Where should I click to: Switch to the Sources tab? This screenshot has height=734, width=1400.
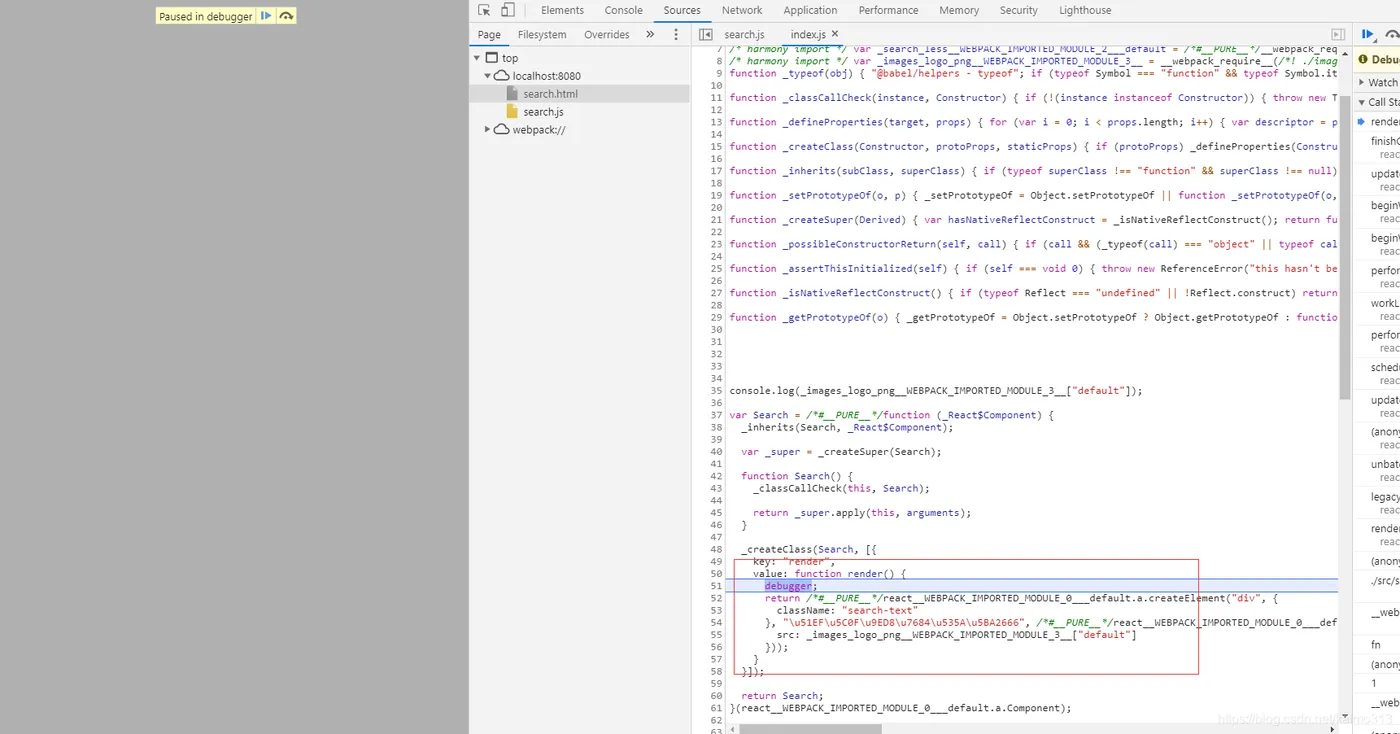click(x=682, y=10)
